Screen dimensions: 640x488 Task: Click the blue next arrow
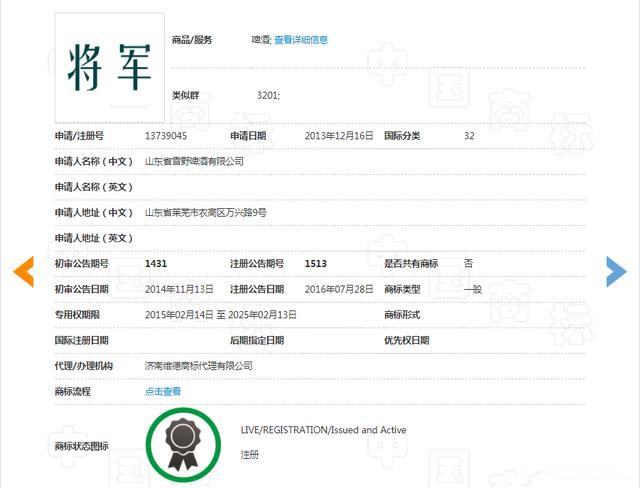[616, 271]
